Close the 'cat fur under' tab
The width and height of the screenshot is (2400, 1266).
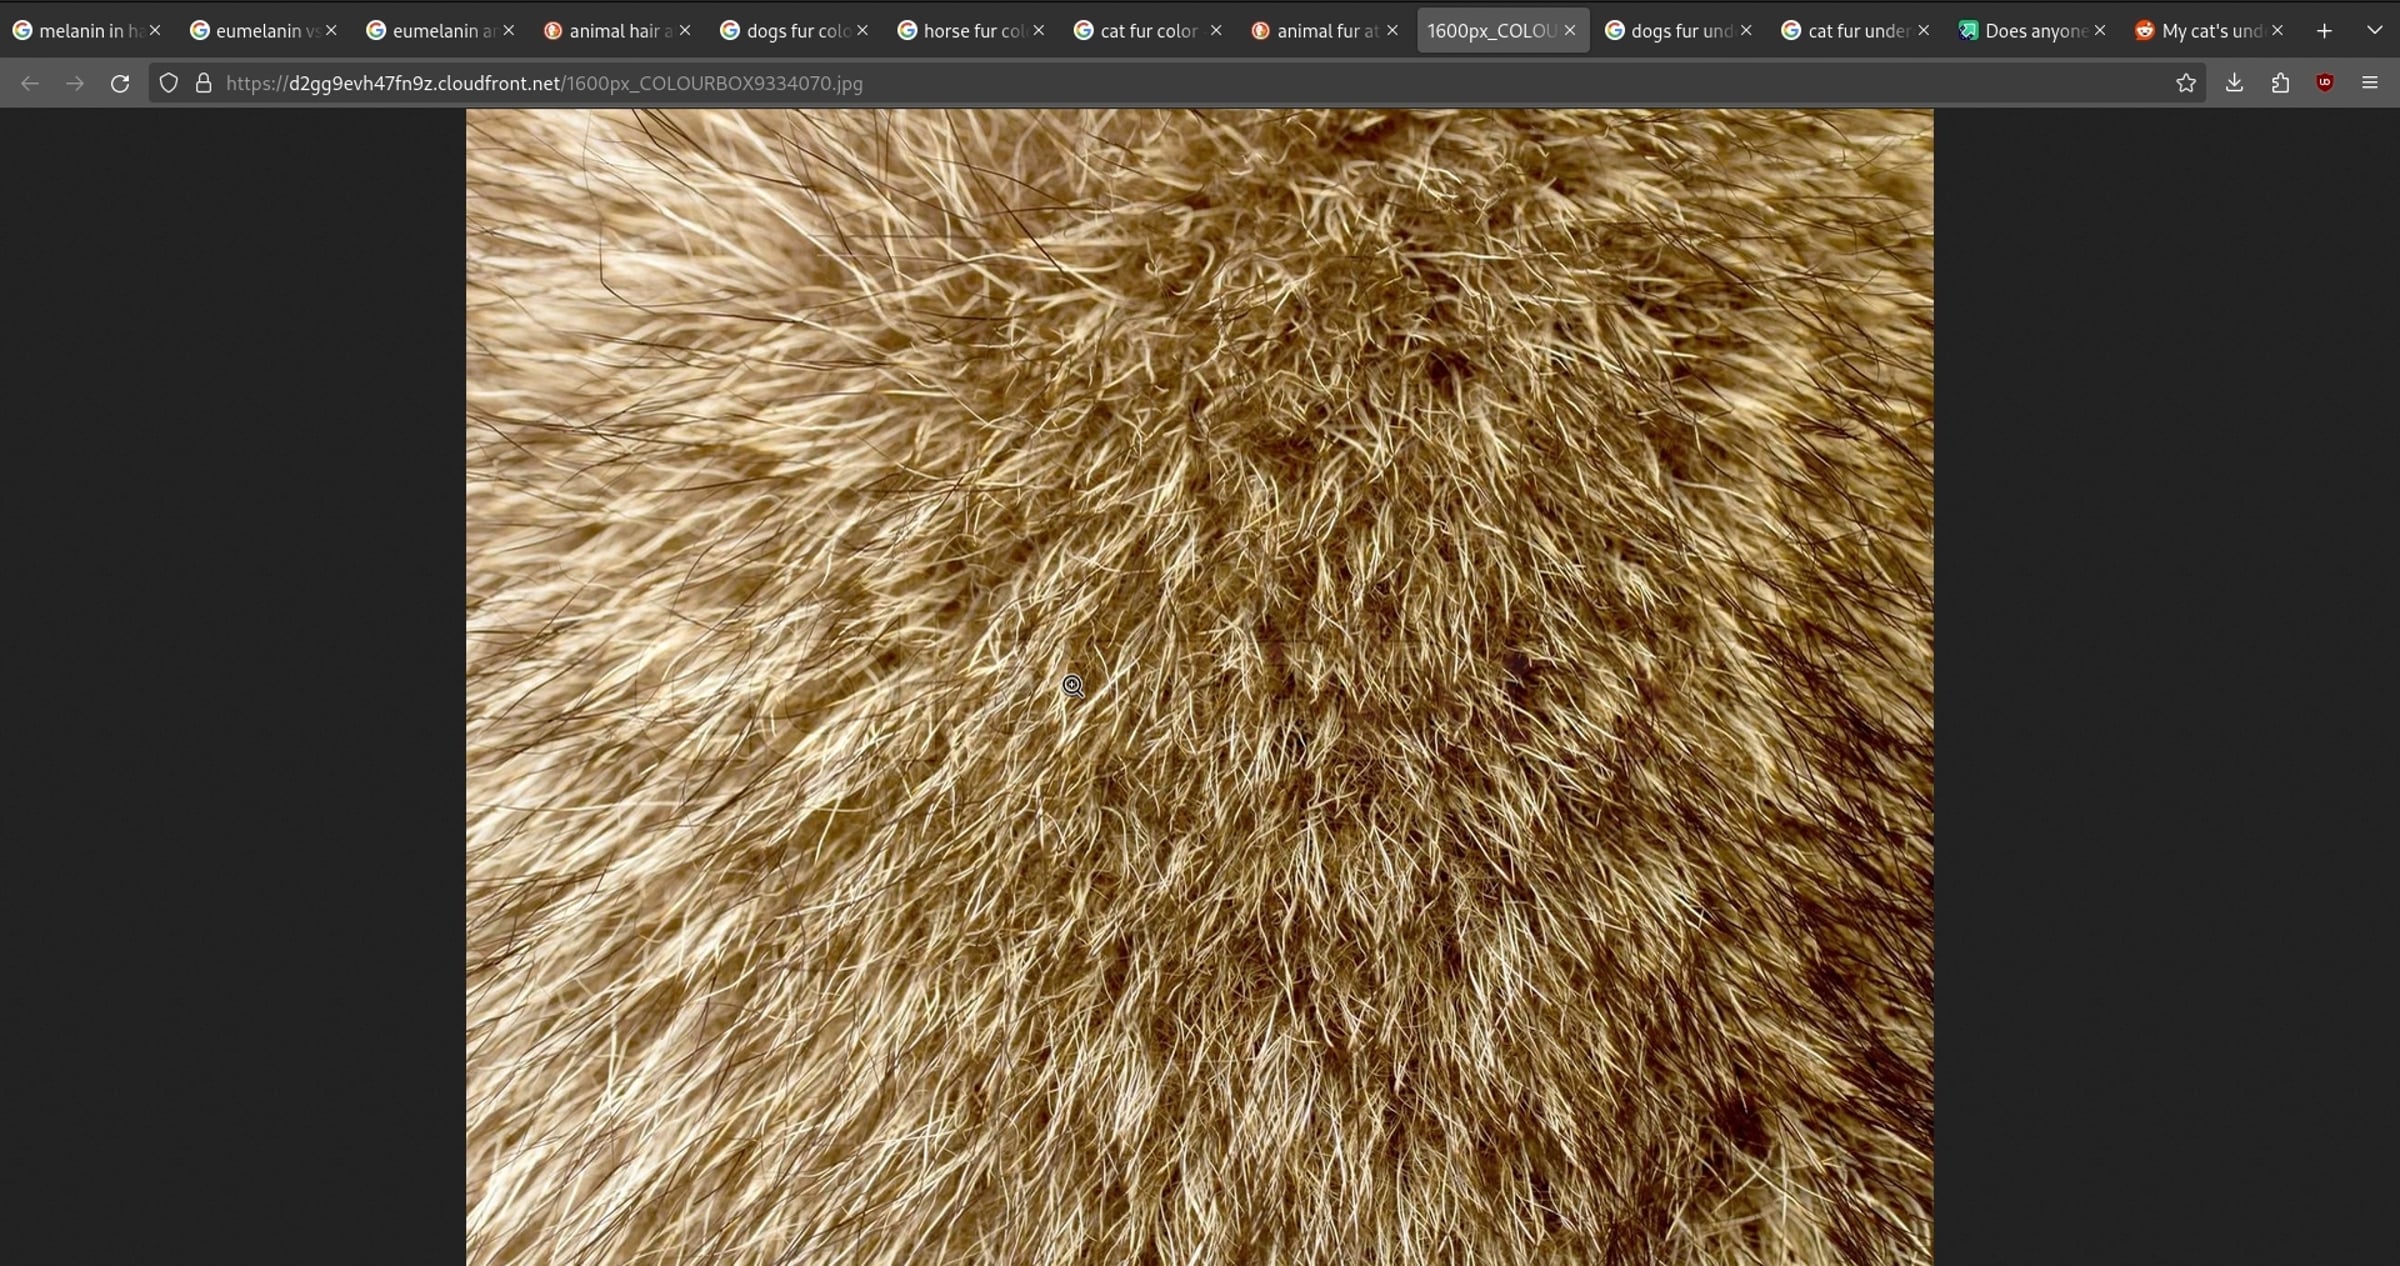pos(1923,31)
